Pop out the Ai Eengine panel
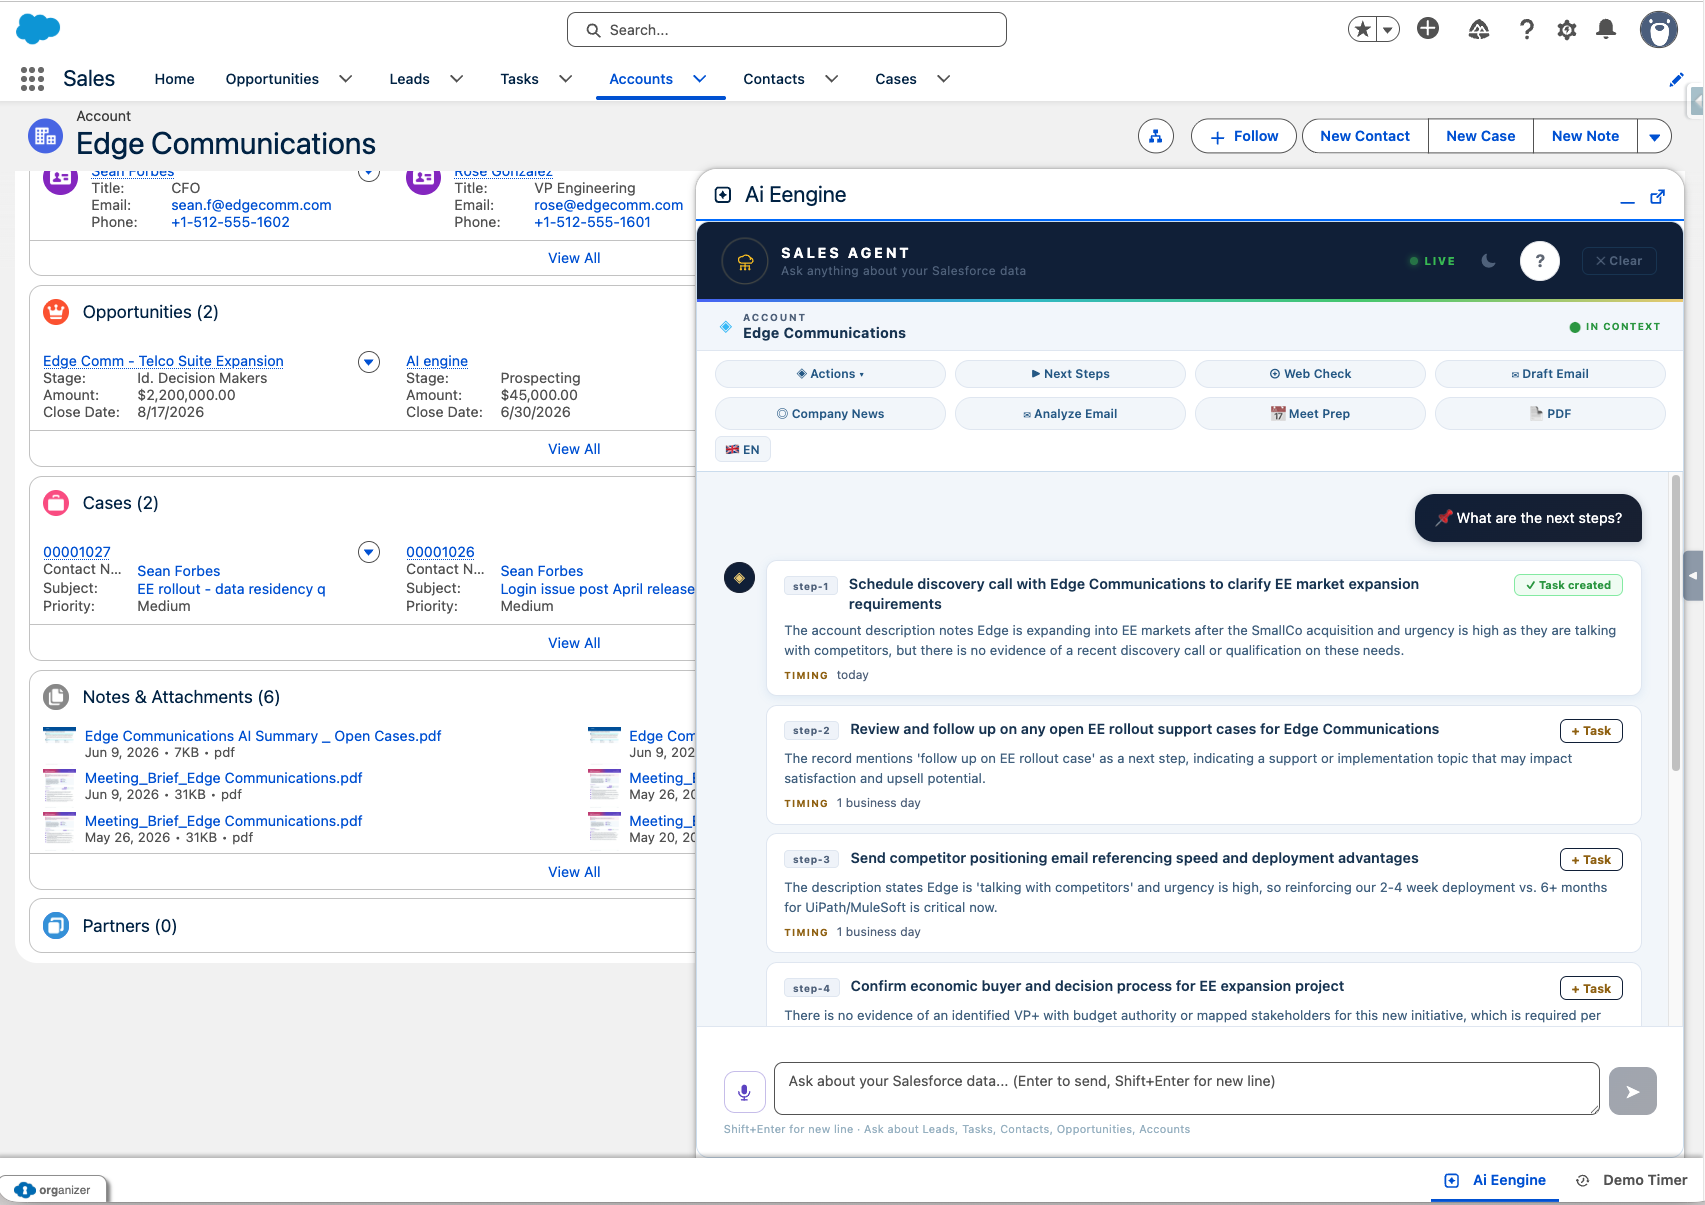1705x1205 pixels. 1658,196
